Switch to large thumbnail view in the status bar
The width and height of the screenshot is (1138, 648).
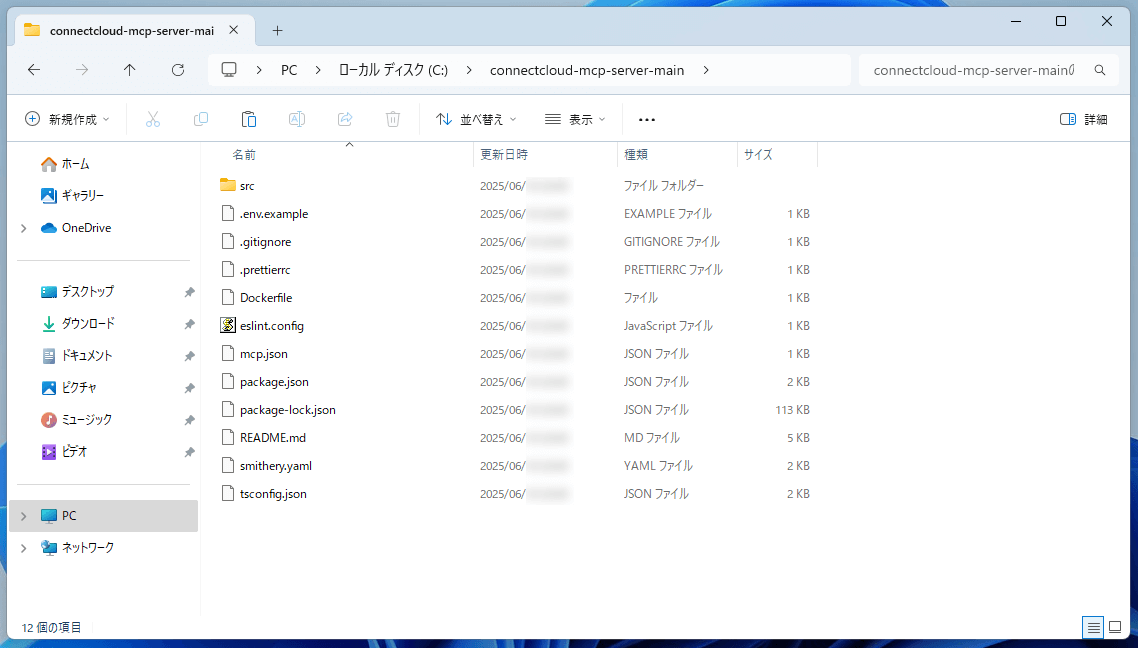coord(1114,627)
